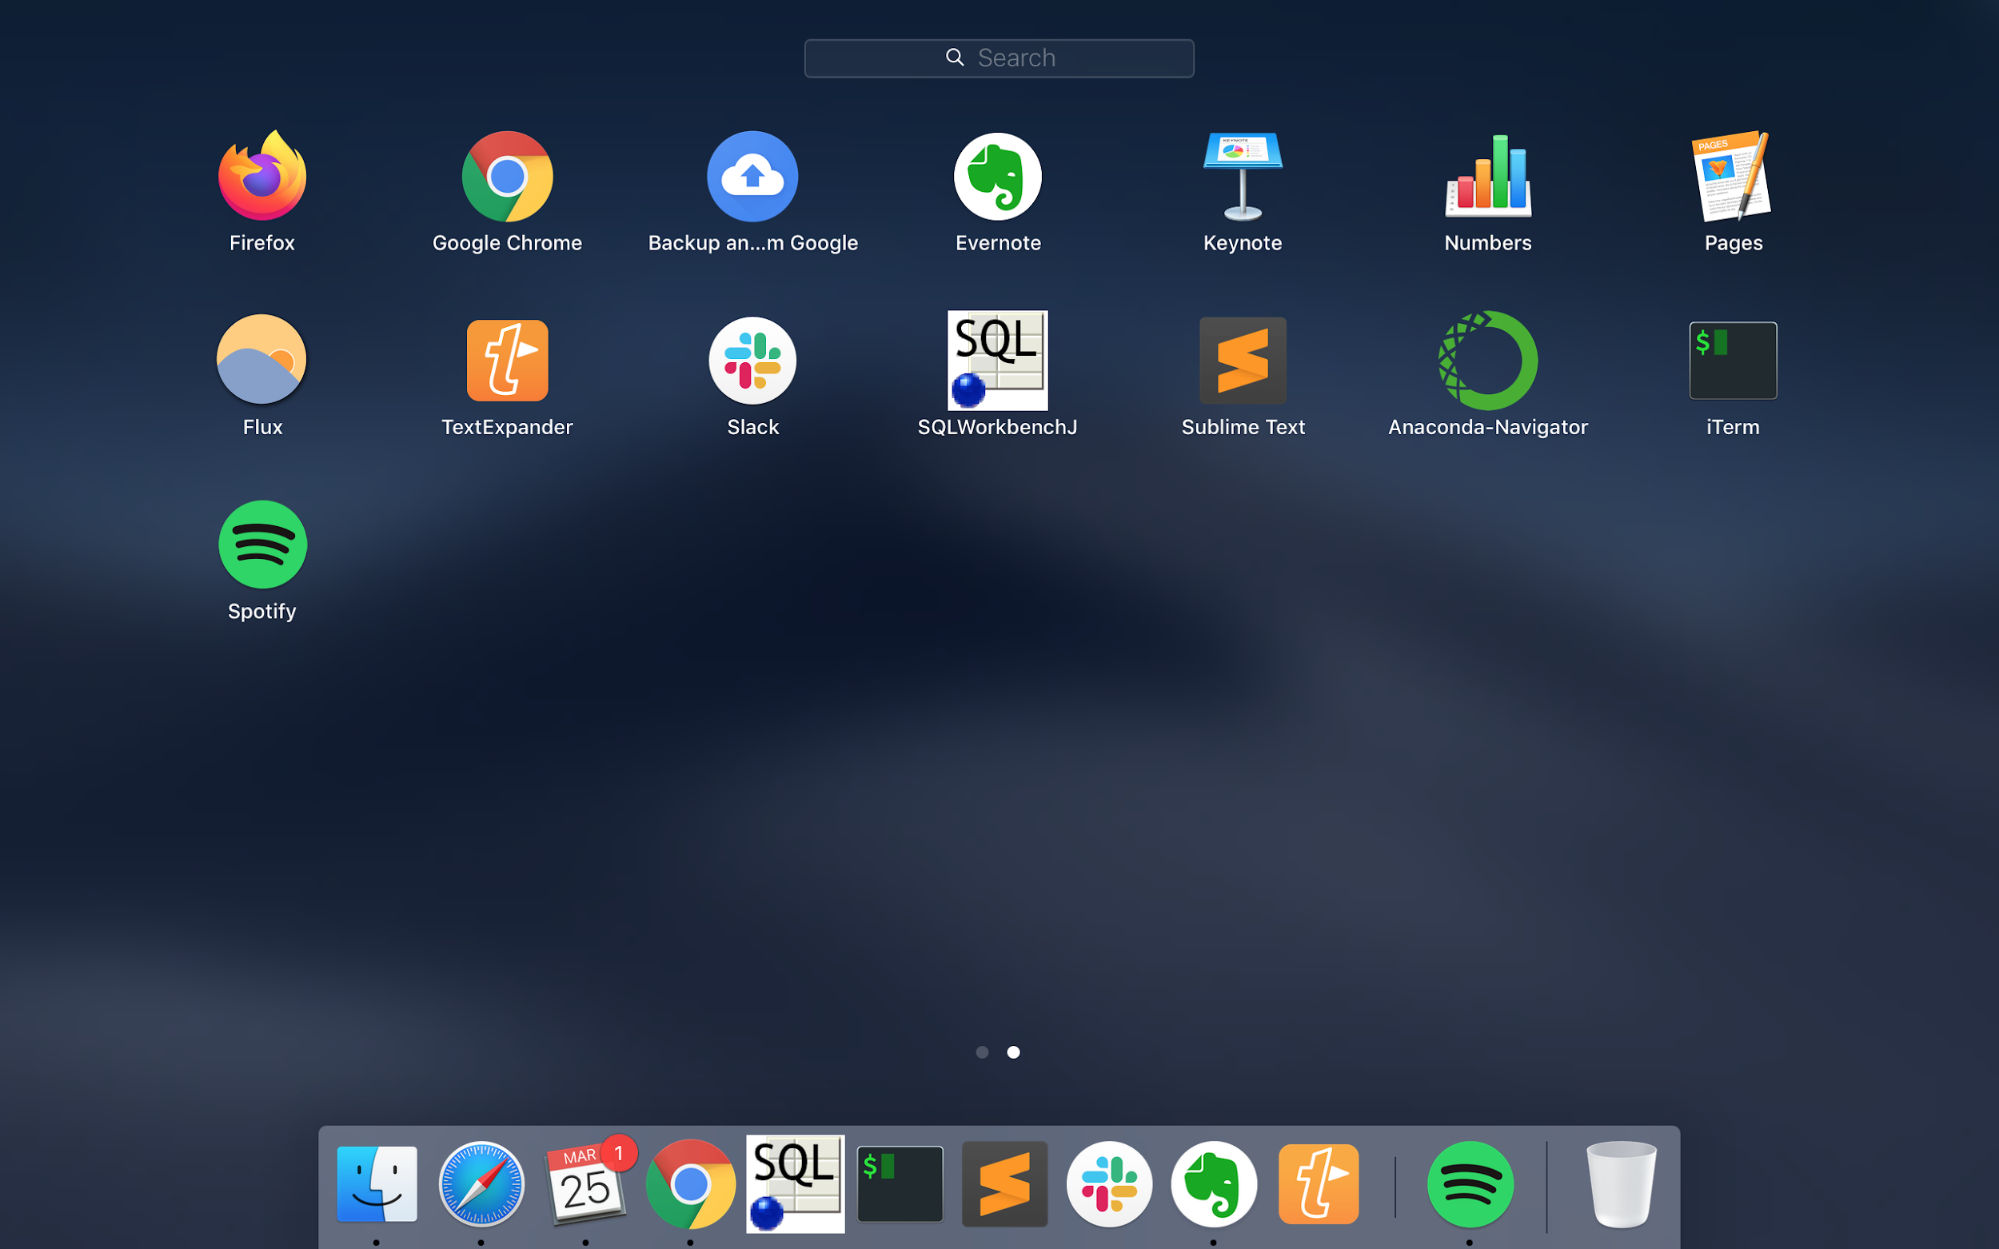Click TextExpander icon in the Dock
This screenshot has height=1249, width=1999.
1318,1184
